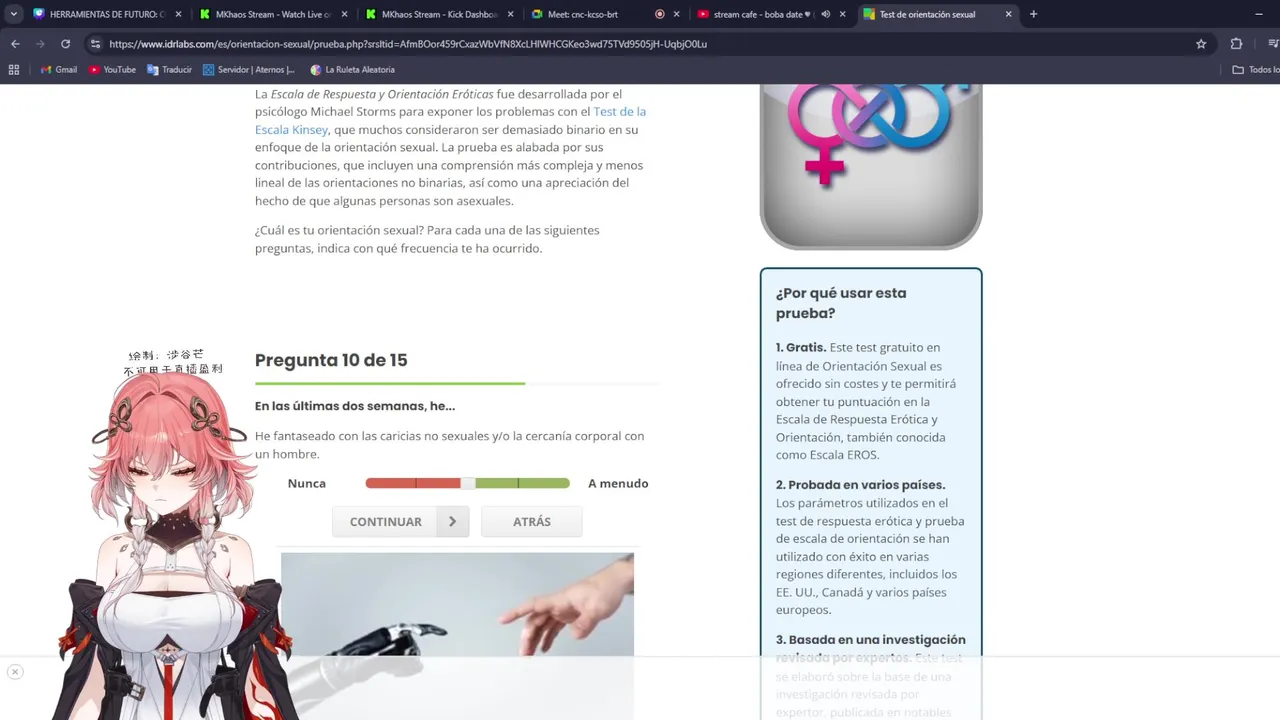The height and width of the screenshot is (720, 1280).
Task: Open a new browser tab
Action: 1033,14
